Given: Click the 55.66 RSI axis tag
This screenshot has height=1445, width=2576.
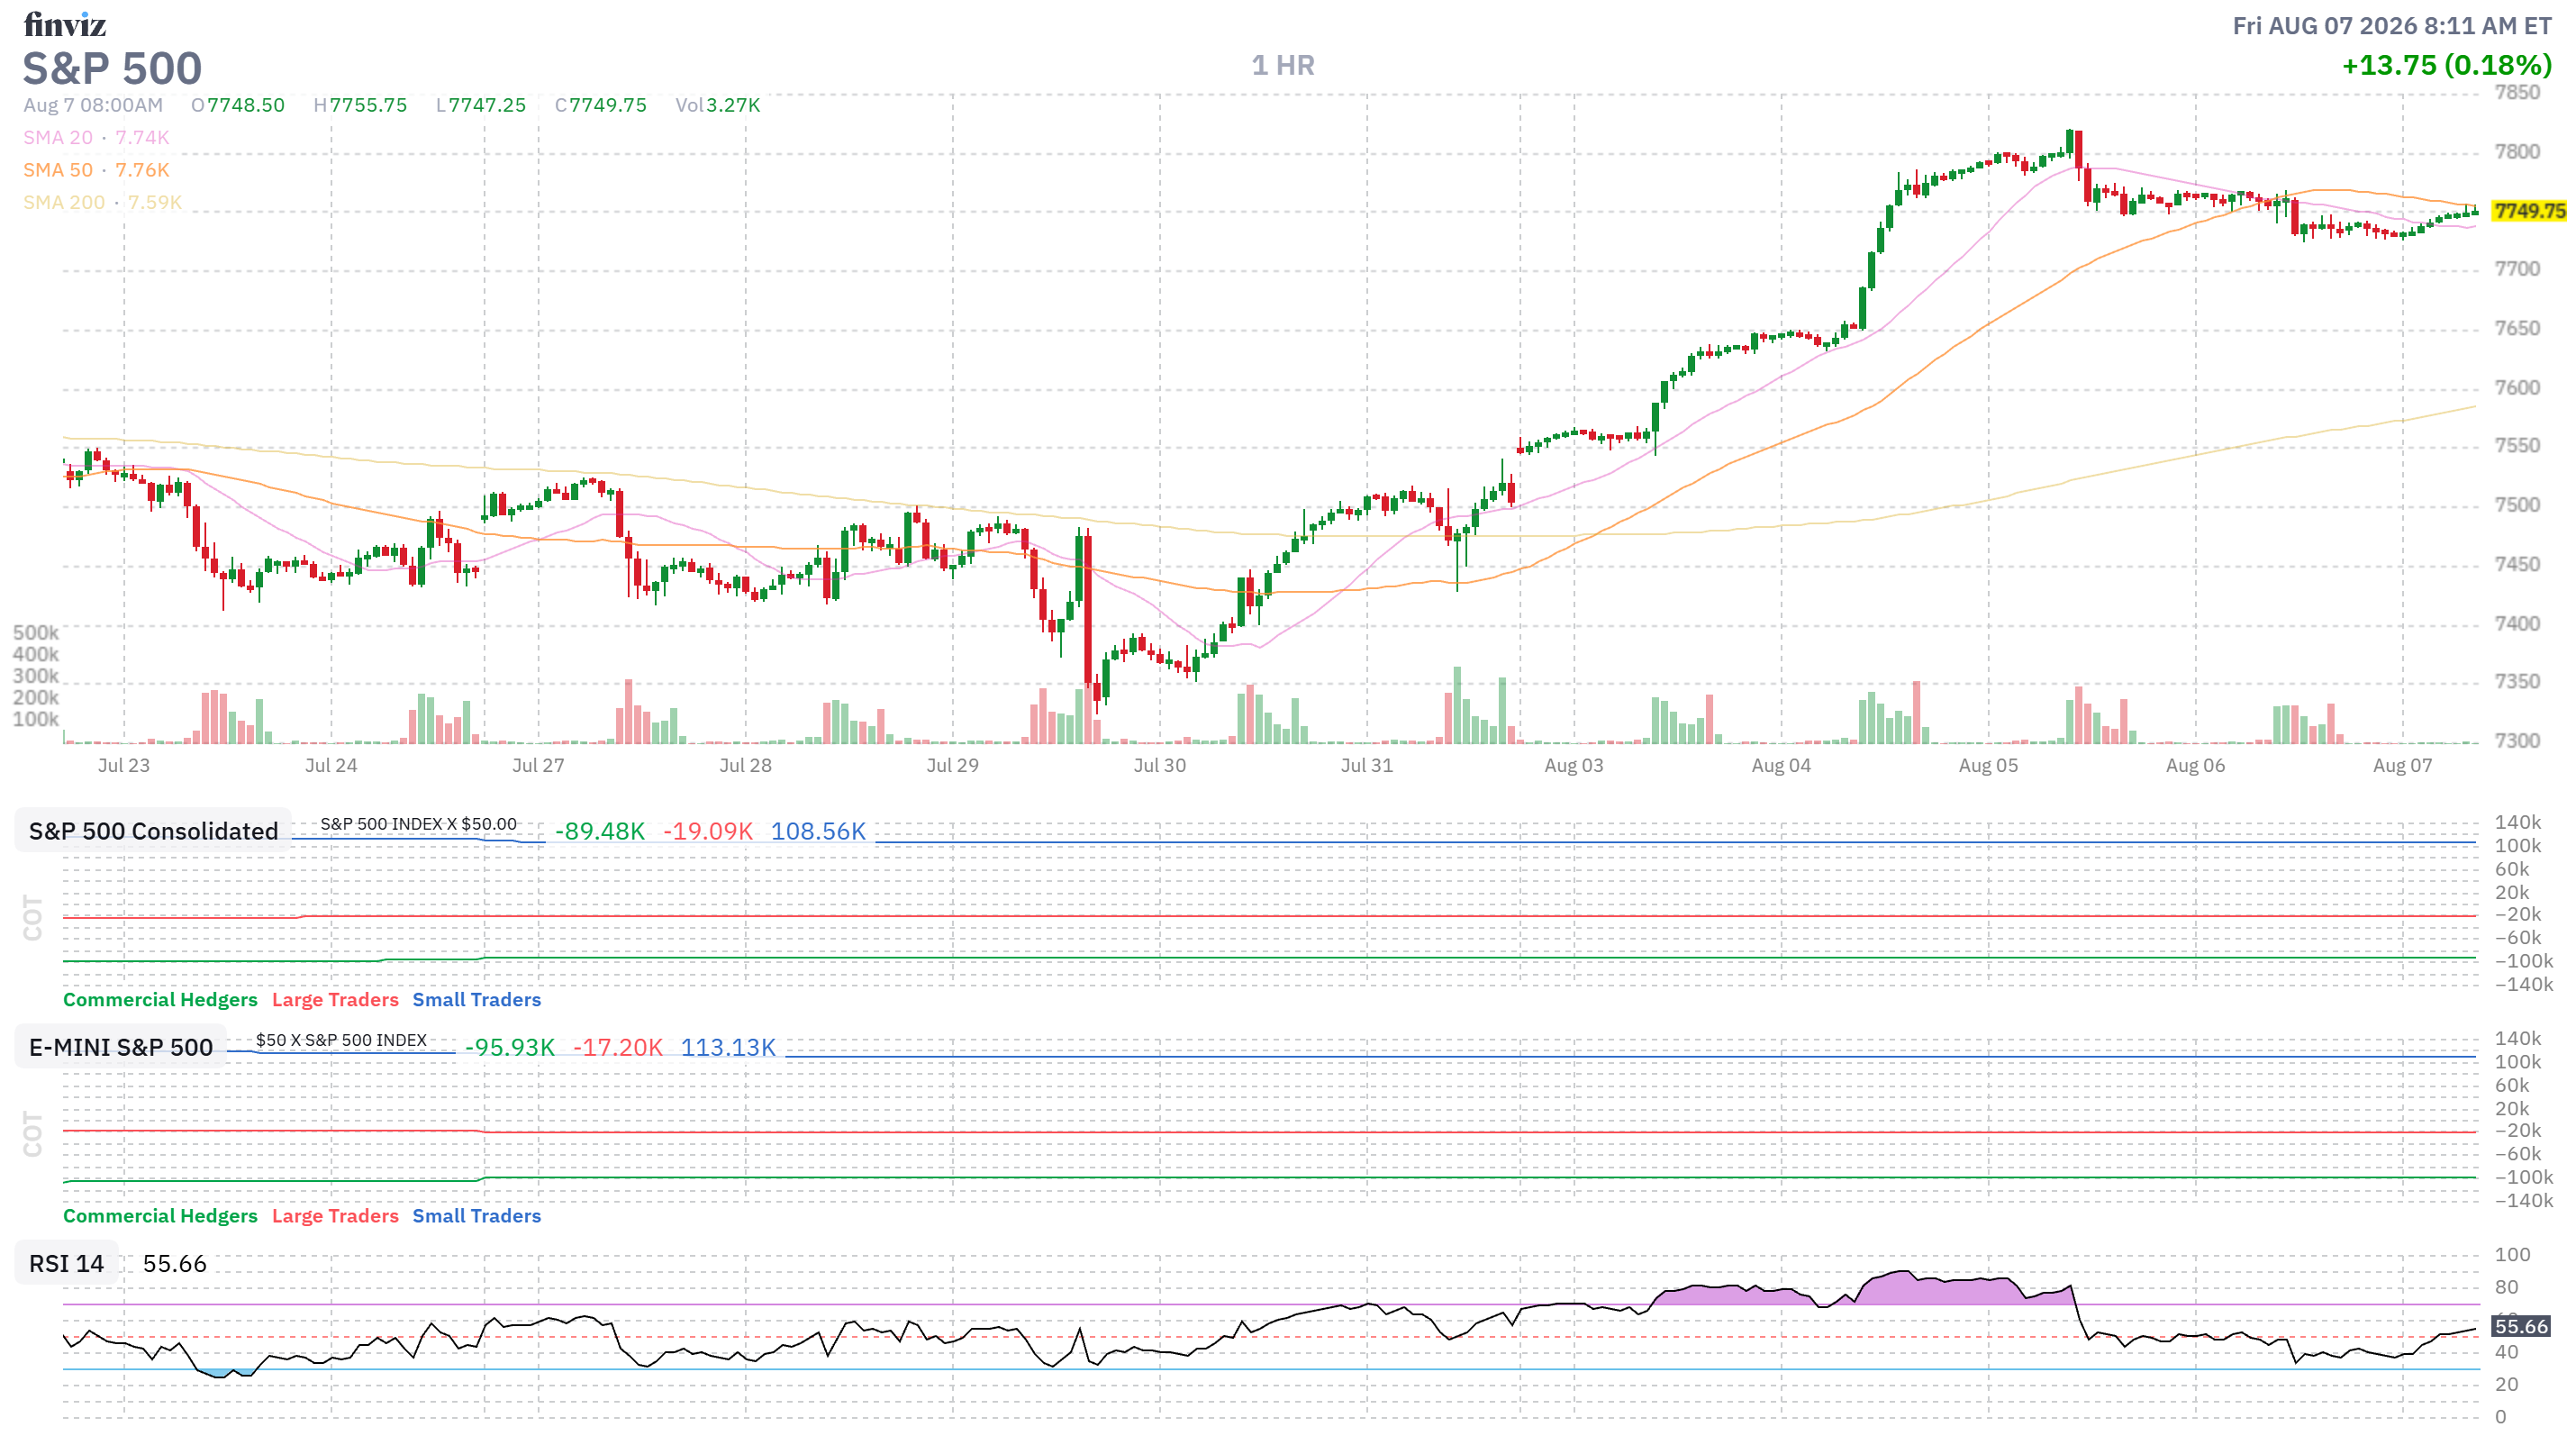Looking at the screenshot, I should click(x=2521, y=1327).
